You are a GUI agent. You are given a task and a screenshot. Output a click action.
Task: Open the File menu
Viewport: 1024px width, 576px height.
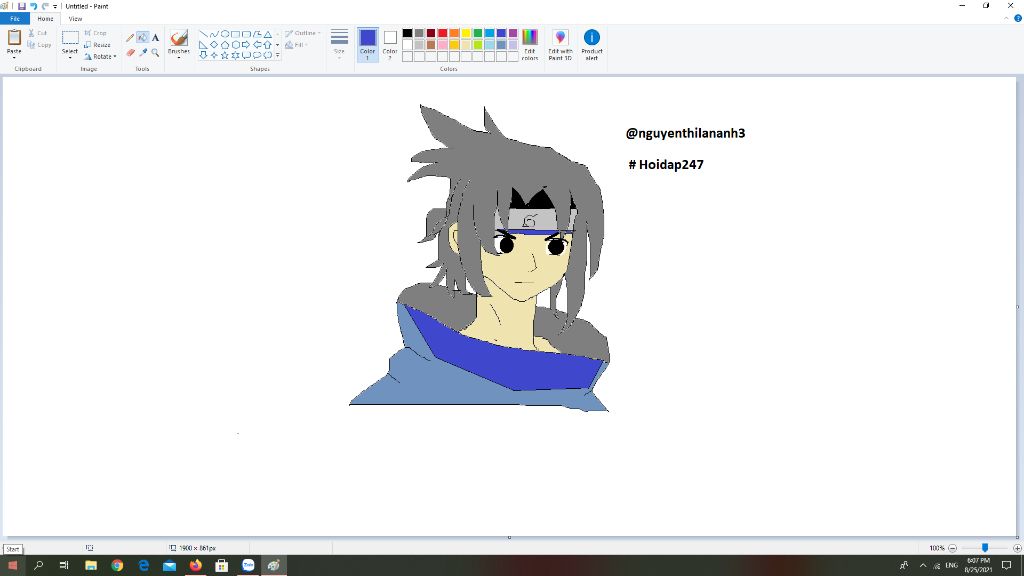(14, 19)
